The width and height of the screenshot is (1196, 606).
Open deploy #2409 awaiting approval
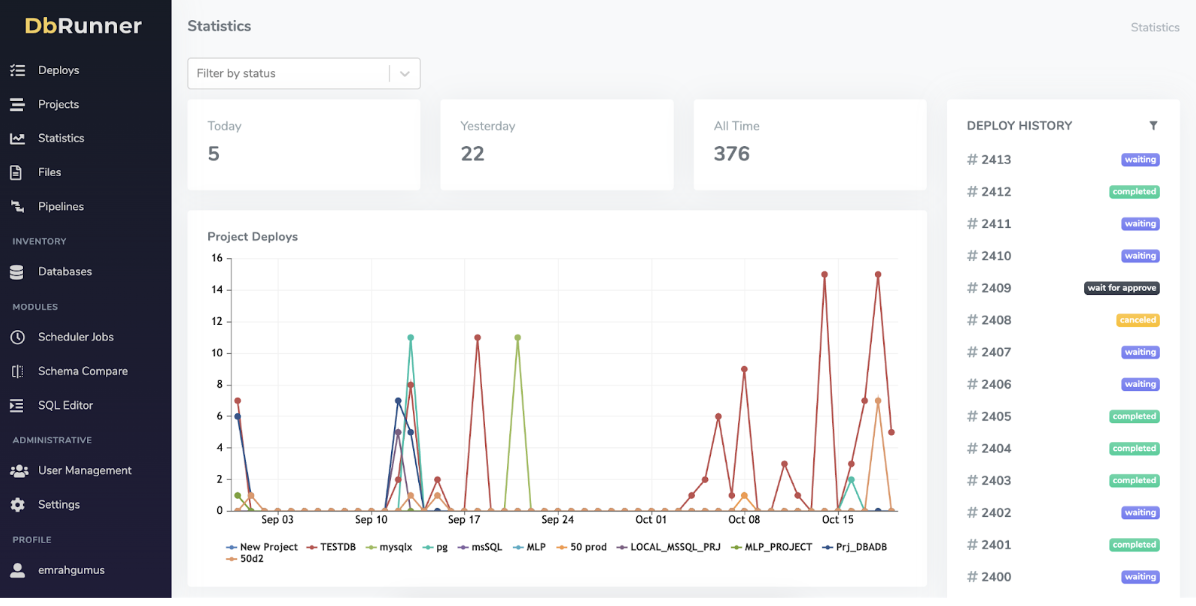click(996, 288)
